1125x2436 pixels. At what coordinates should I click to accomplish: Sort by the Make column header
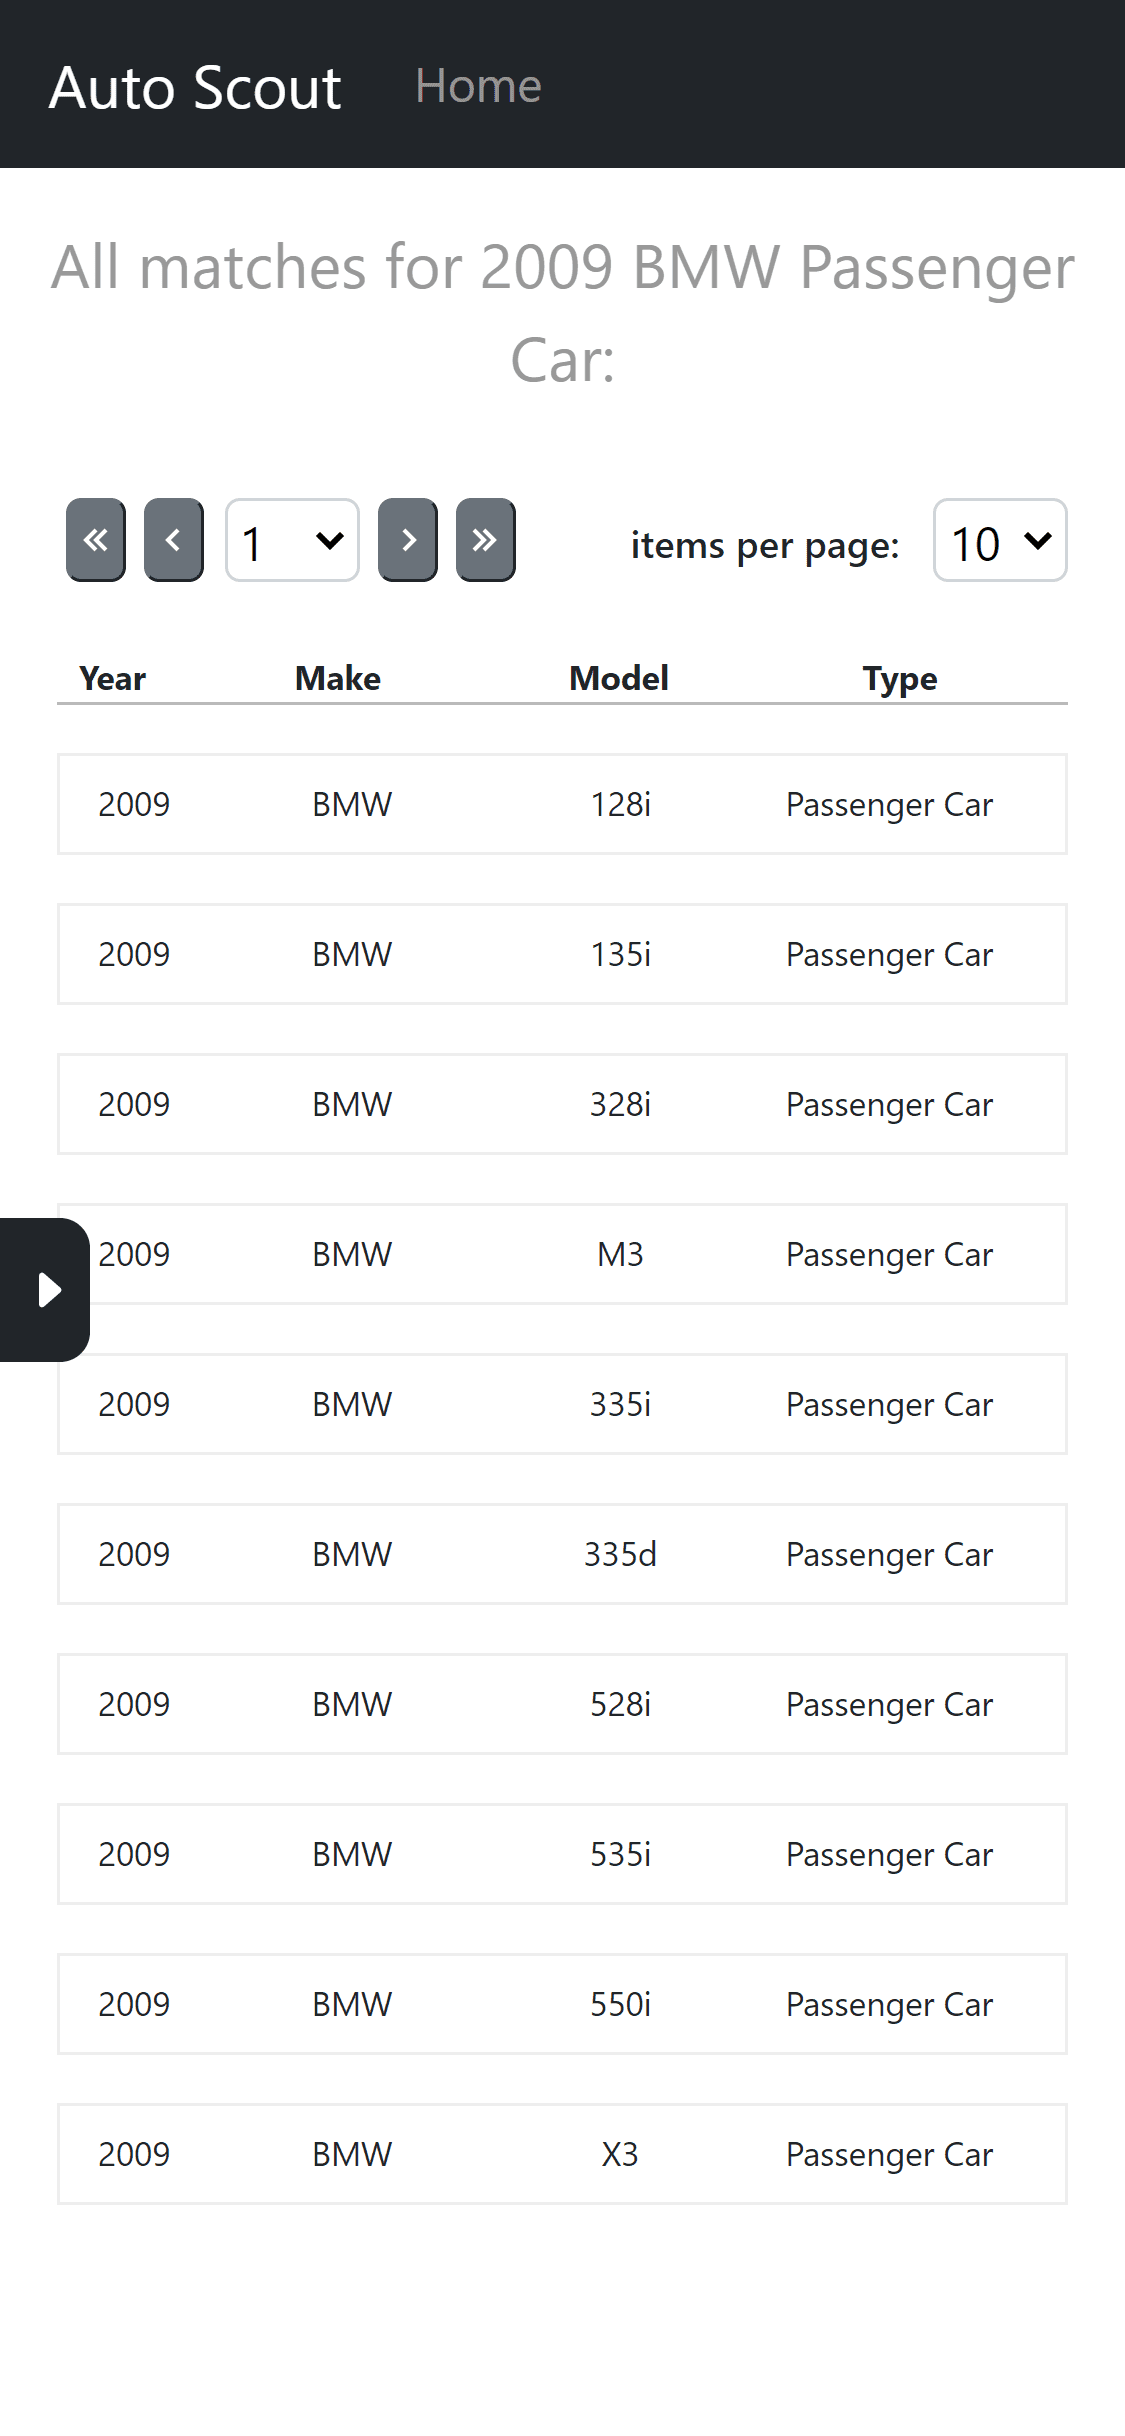338,678
